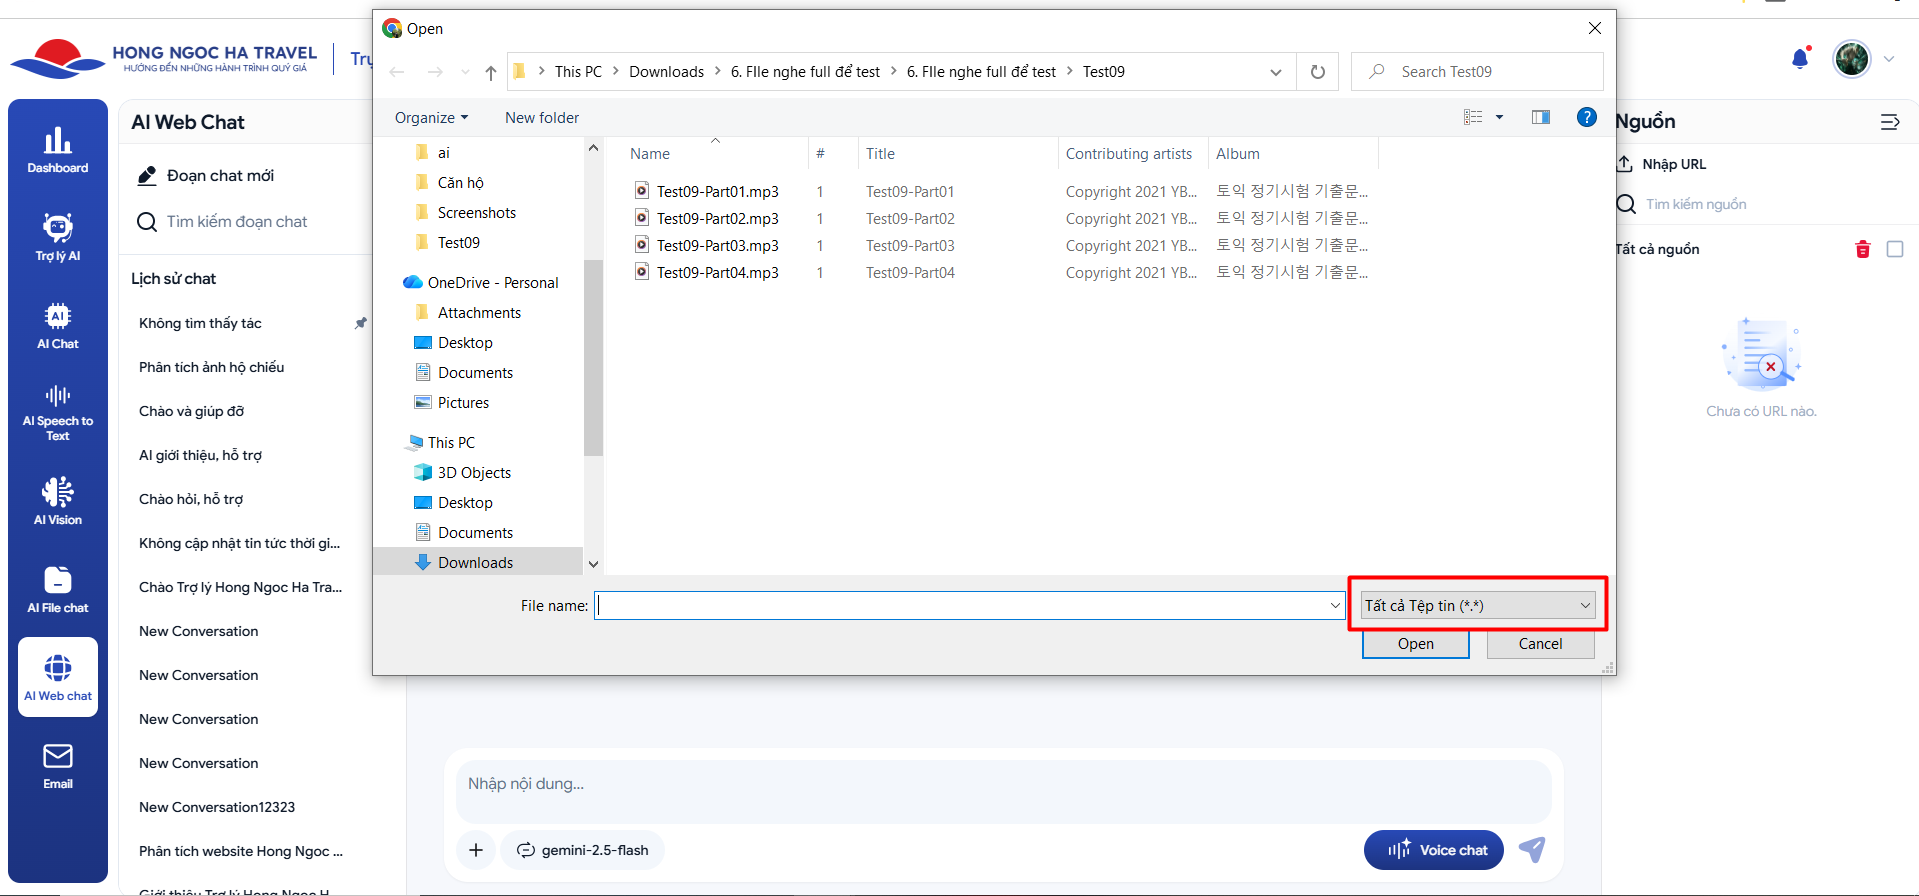Open AI File chat section
Screen dimensions: 1919x896
tap(58, 589)
